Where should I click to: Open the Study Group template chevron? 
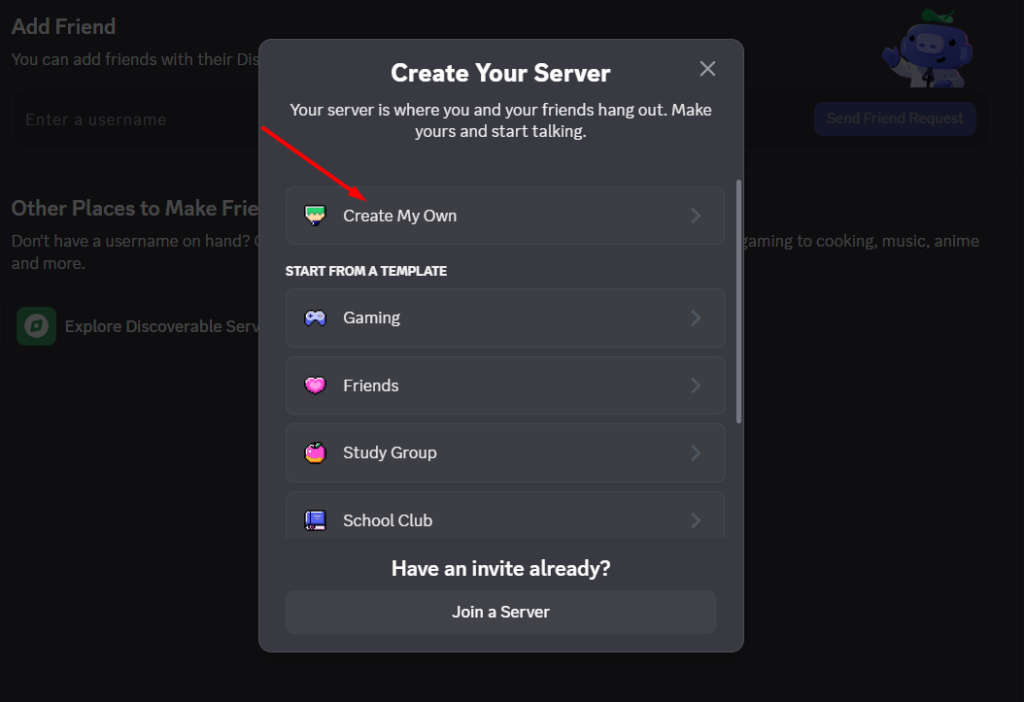click(696, 453)
